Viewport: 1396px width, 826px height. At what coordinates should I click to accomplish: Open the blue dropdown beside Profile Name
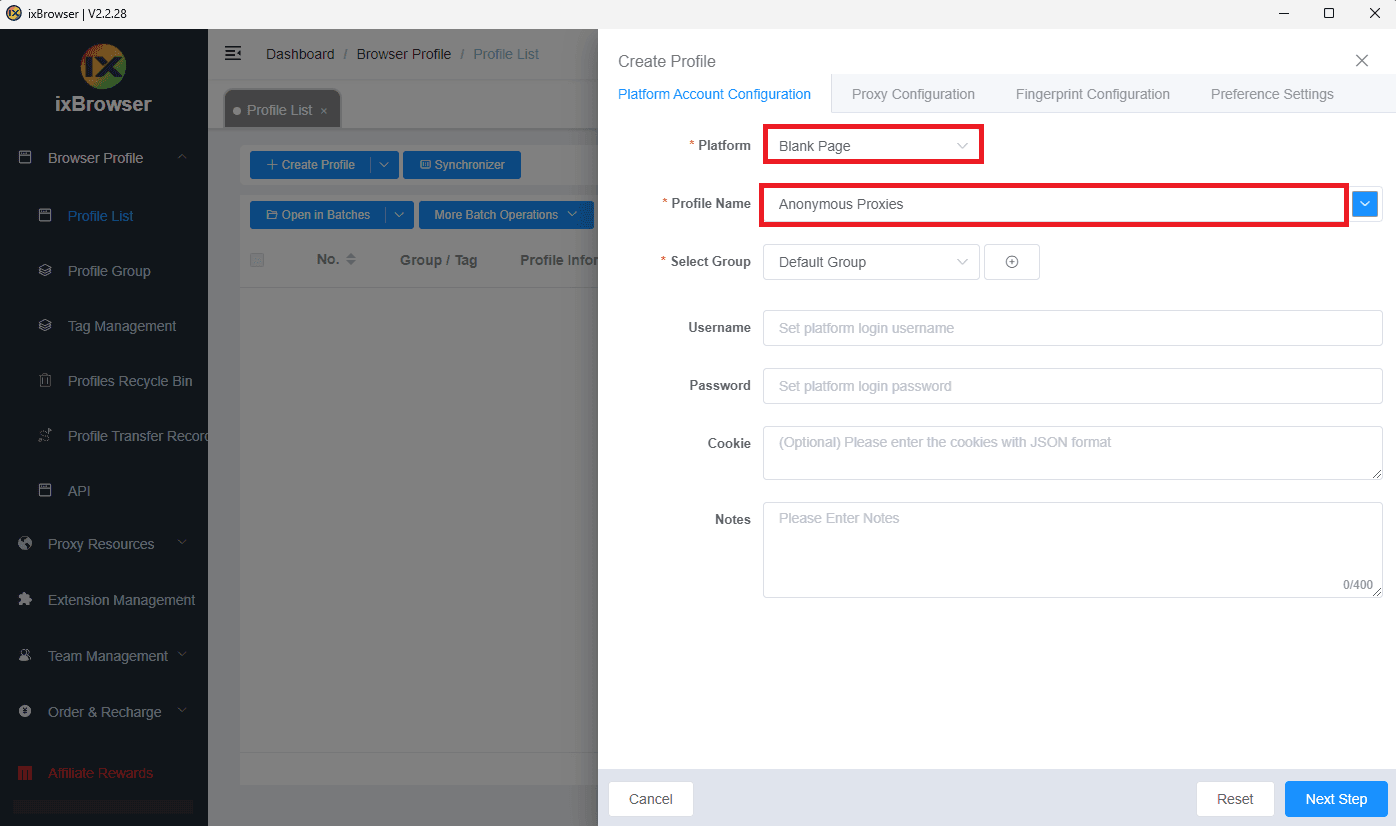click(1364, 203)
